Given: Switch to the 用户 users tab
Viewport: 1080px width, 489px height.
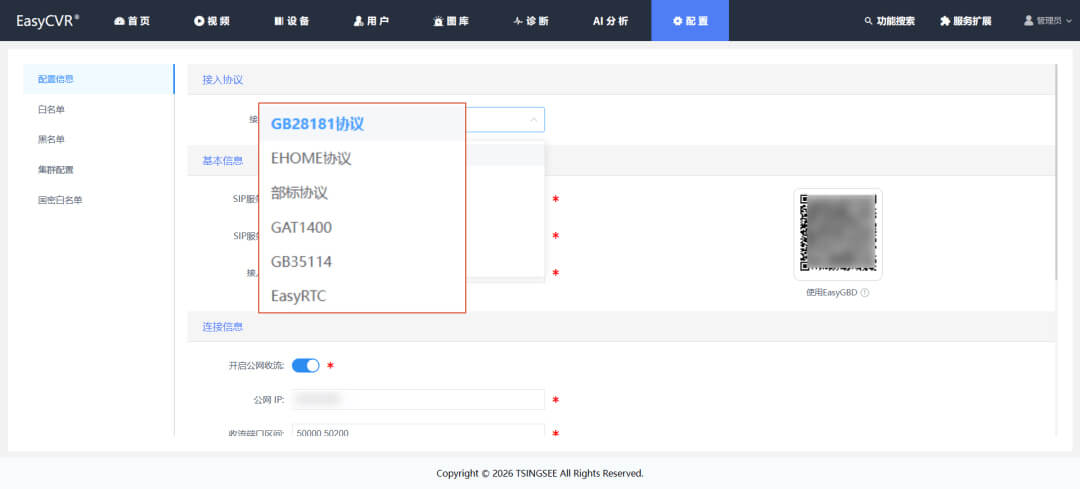Looking at the screenshot, I should click(x=371, y=21).
